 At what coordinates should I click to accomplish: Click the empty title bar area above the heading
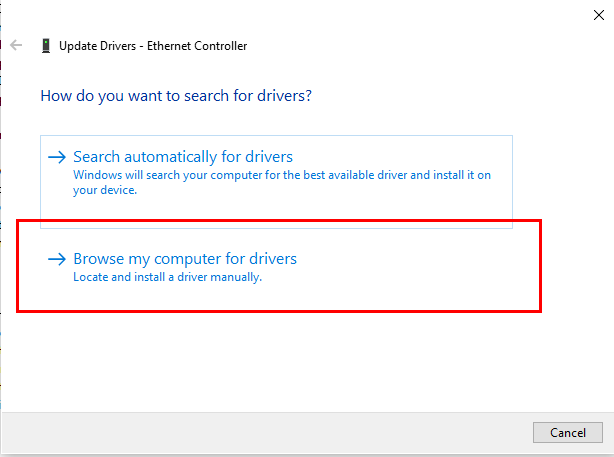[x=400, y=45]
